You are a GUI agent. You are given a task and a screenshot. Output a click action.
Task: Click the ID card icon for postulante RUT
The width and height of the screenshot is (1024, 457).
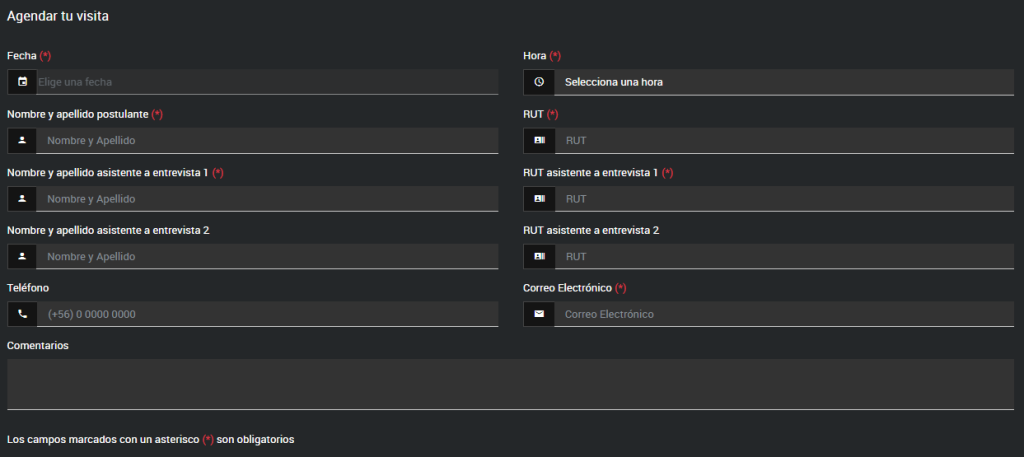539,140
